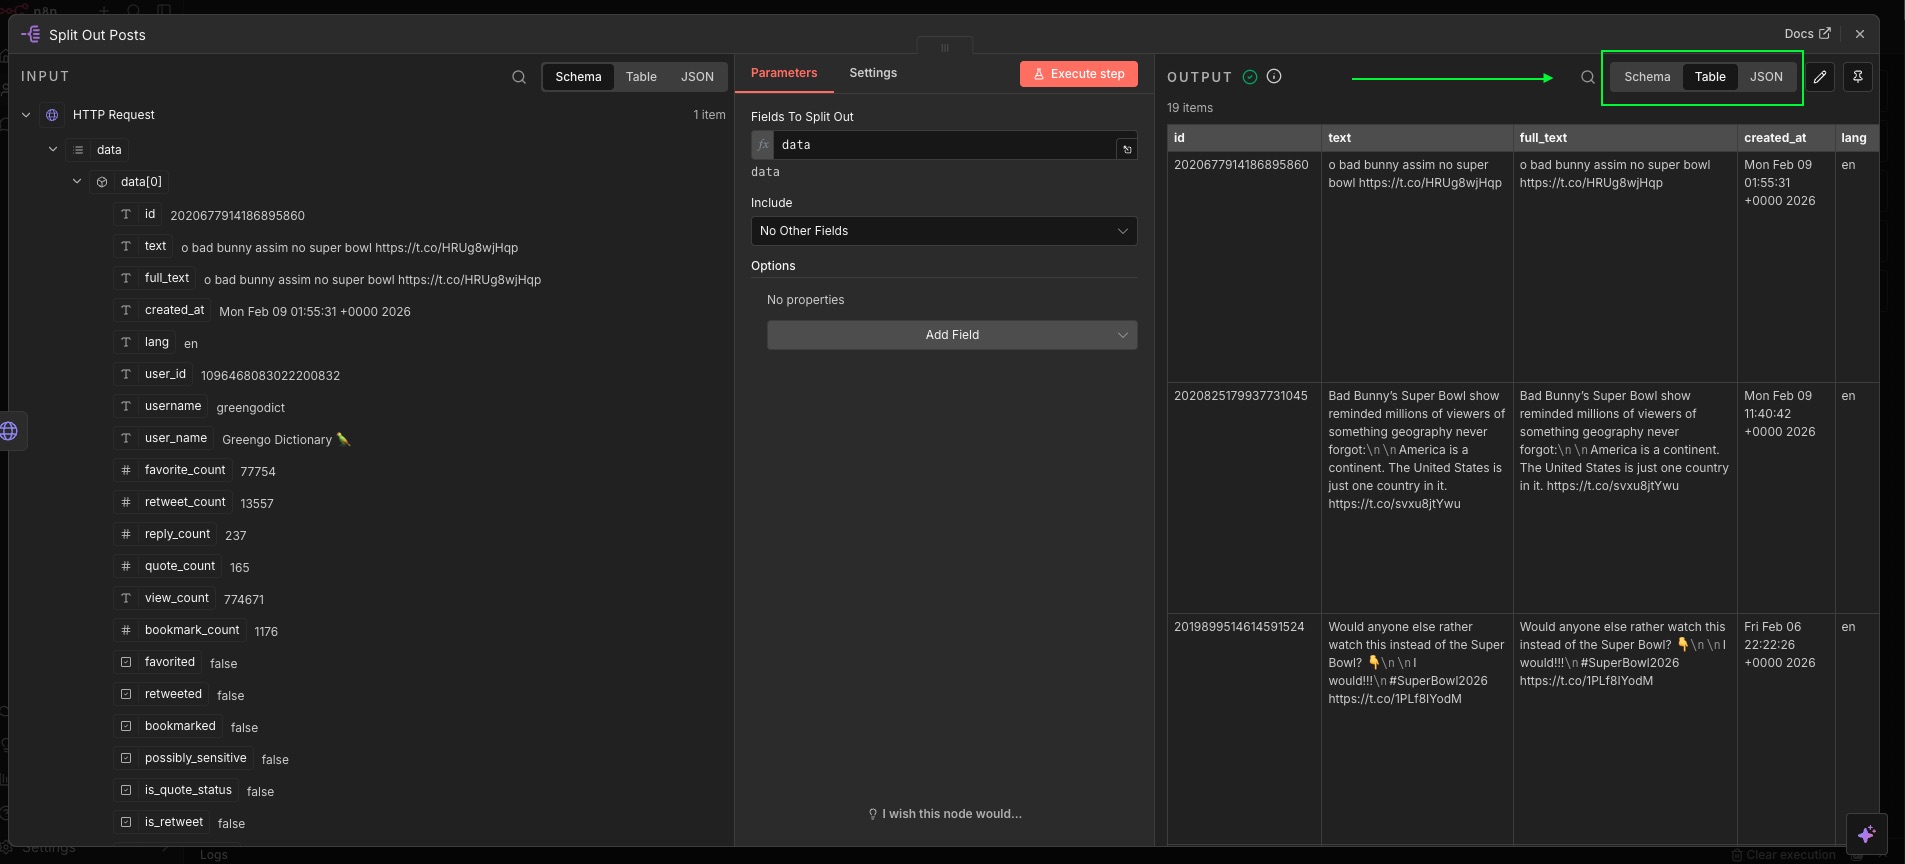This screenshot has width=1905, height=864.
Task: Open the AI assistant sparkle button
Action: [1866, 834]
